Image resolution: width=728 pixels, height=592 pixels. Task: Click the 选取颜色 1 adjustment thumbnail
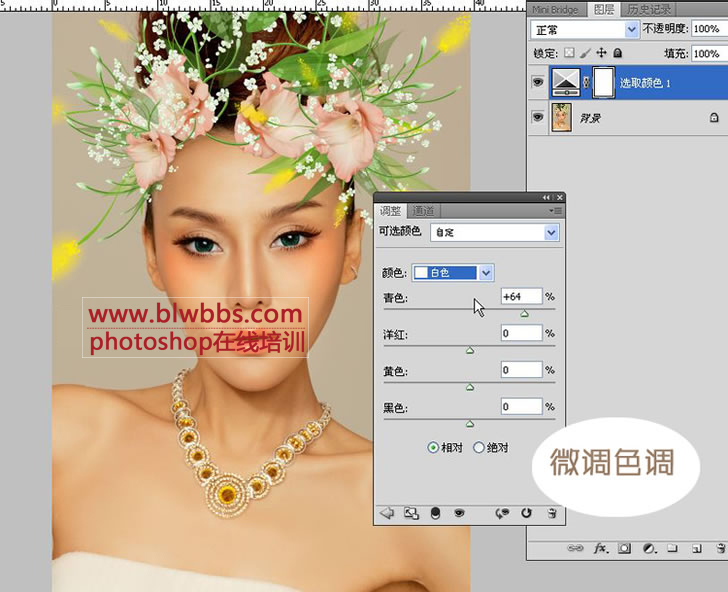(566, 82)
